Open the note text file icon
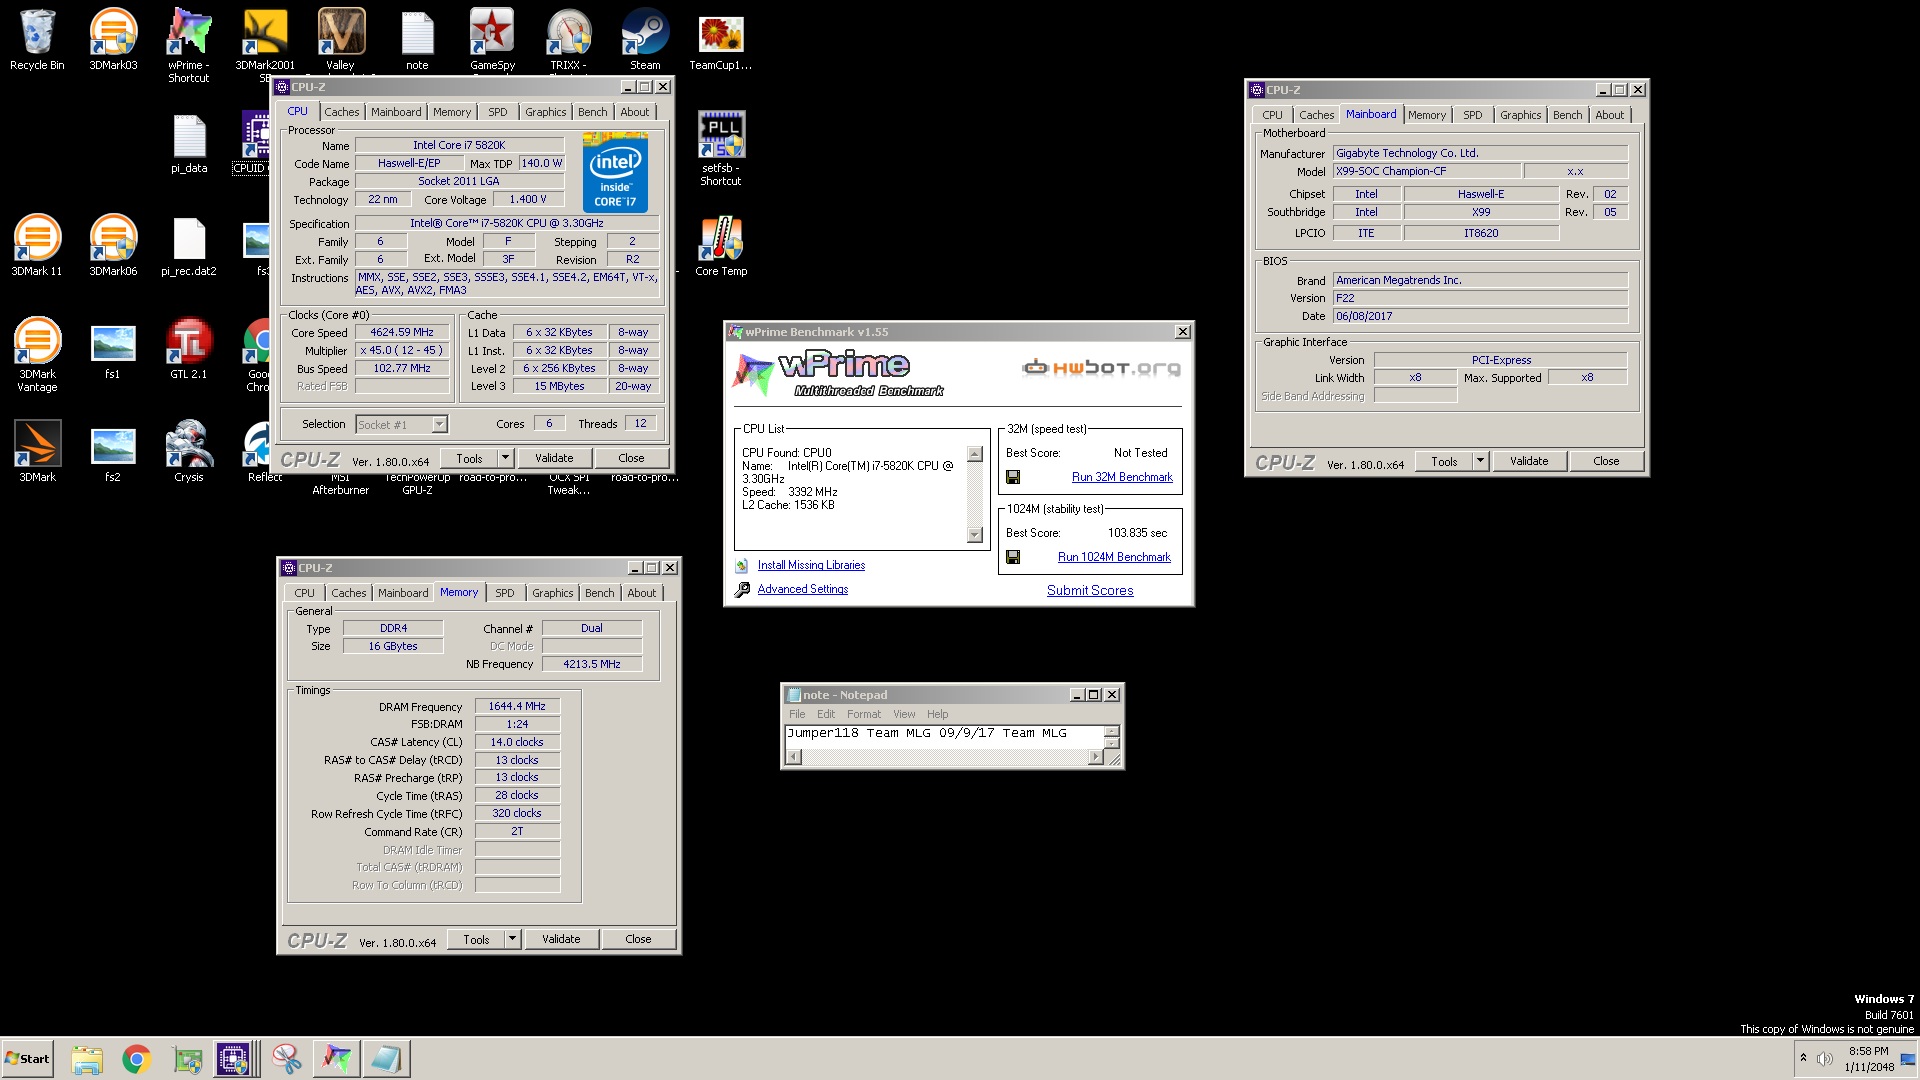The height and width of the screenshot is (1080, 1920). [x=417, y=40]
